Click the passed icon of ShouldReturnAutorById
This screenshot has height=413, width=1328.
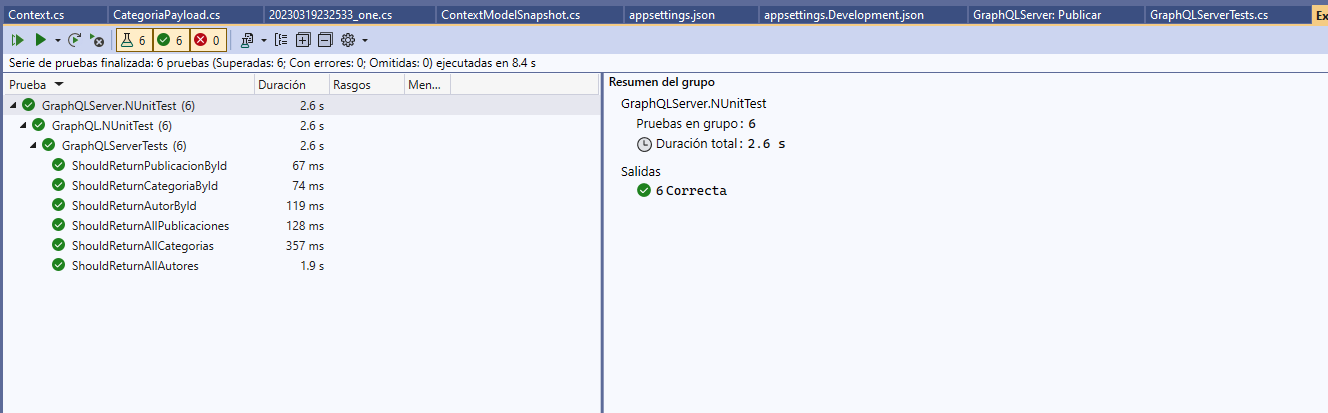tap(59, 206)
